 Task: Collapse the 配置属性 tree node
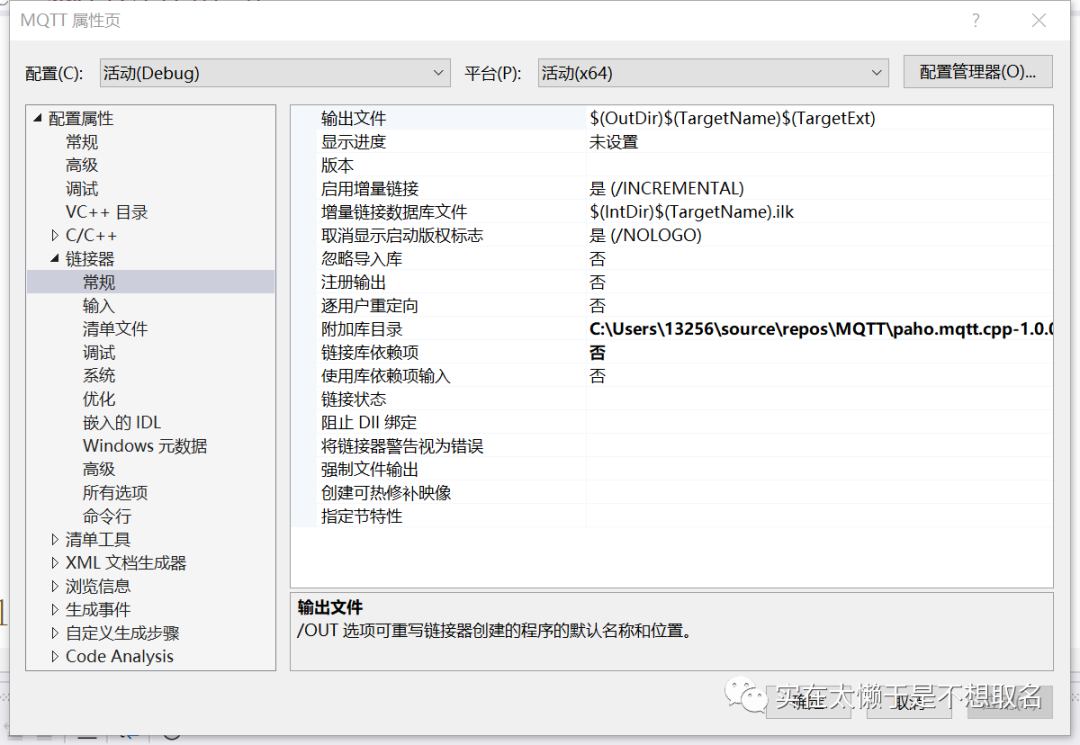[38, 119]
